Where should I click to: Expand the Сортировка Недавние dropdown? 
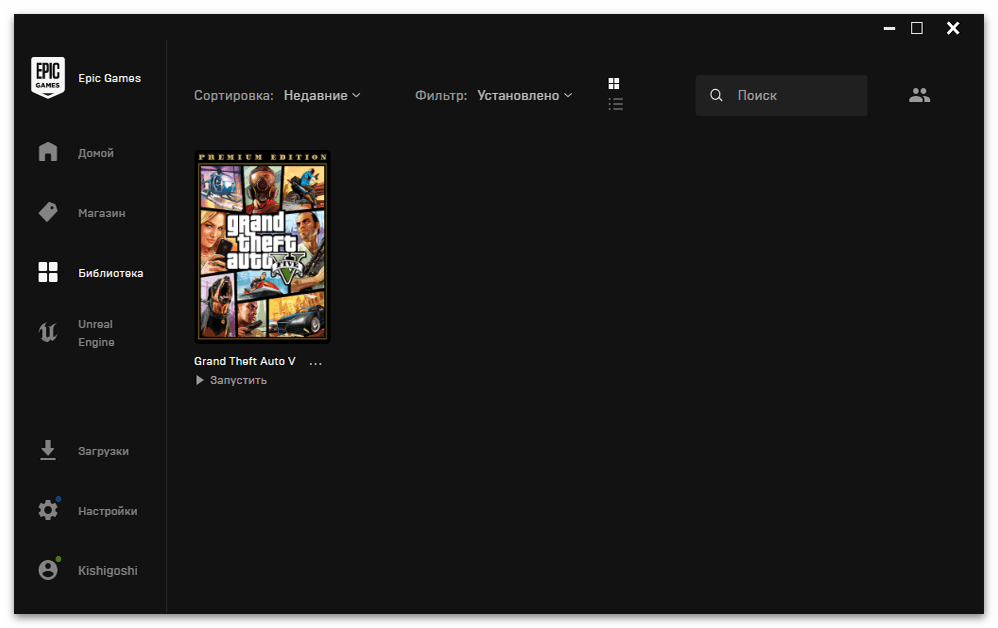pos(321,96)
